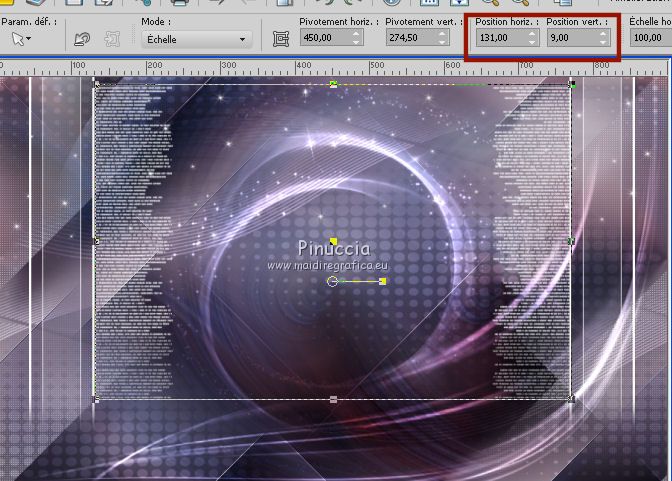Increase Position vert. with up arrow
Image resolution: width=672 pixels, height=481 pixels.
click(x=603, y=34)
